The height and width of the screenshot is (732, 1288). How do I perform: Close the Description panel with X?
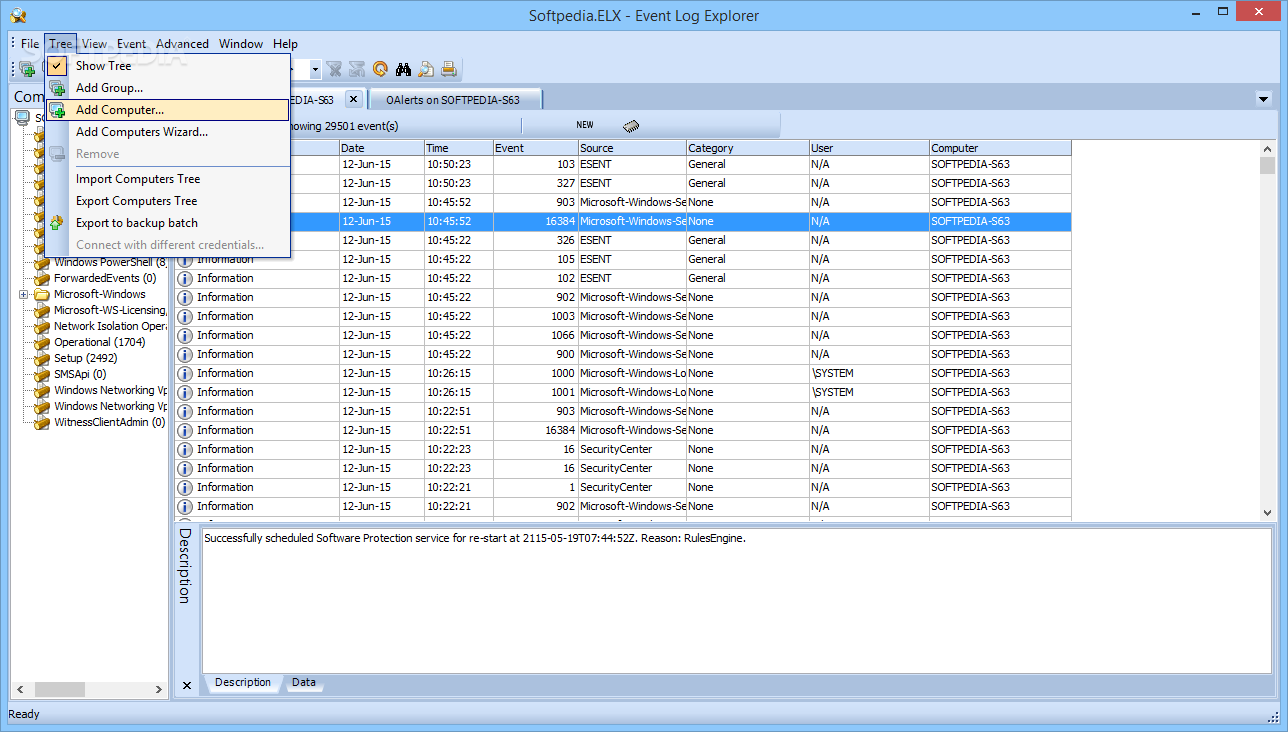(186, 686)
